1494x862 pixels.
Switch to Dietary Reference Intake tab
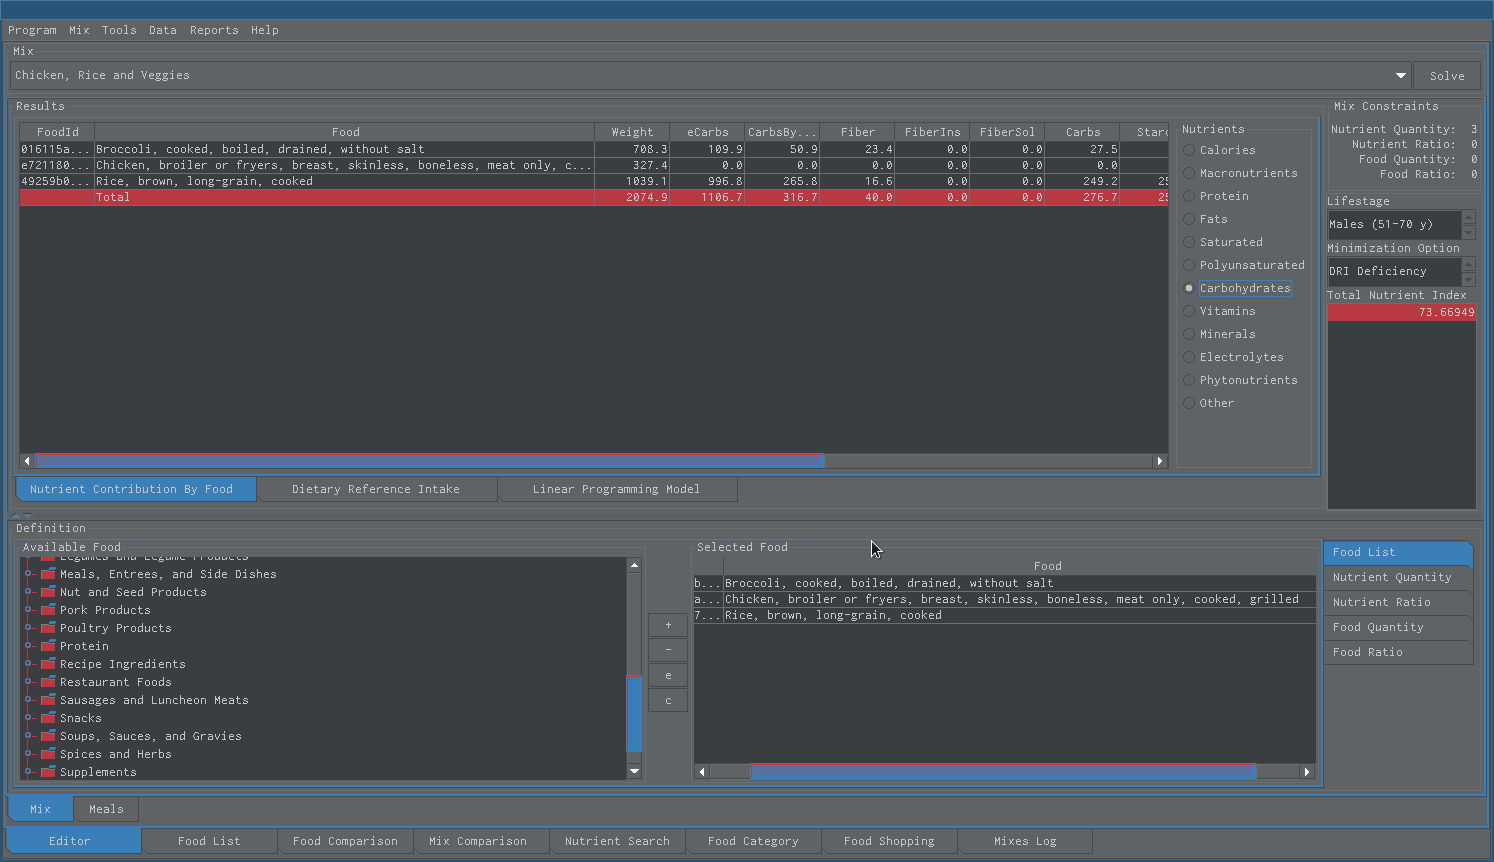[376, 489]
